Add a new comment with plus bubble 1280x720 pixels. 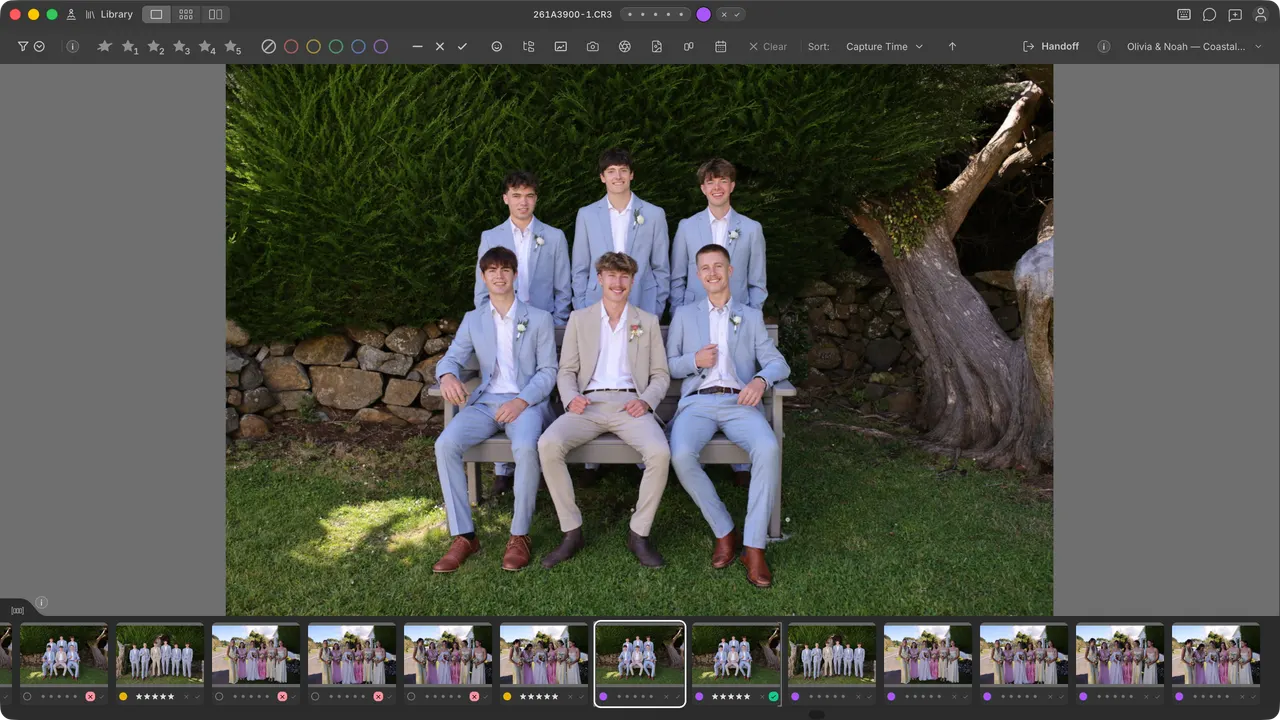tap(1235, 15)
